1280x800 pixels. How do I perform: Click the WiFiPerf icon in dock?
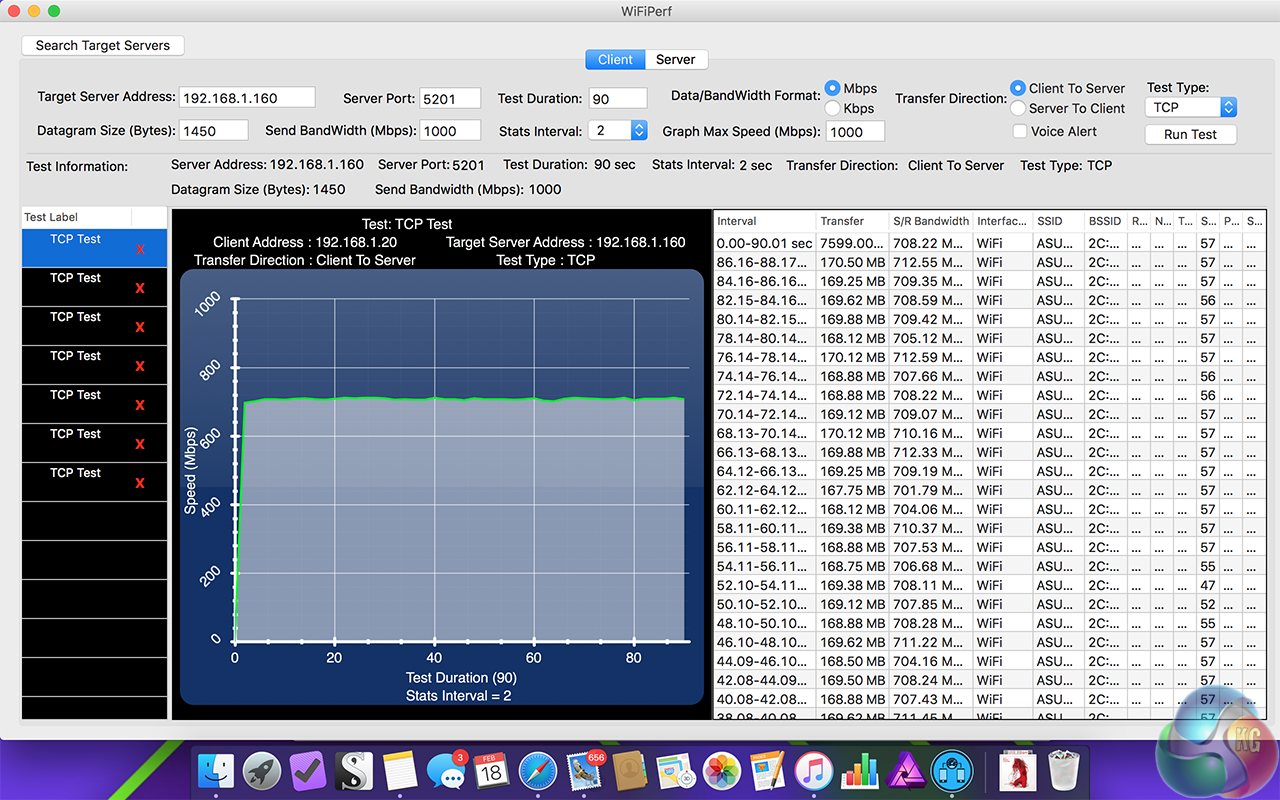(951, 771)
